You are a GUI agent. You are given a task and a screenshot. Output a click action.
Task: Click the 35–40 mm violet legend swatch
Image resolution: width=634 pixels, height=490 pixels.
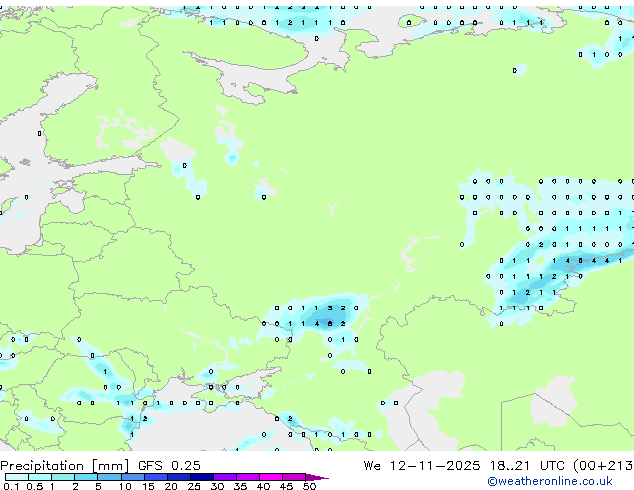click(x=248, y=477)
